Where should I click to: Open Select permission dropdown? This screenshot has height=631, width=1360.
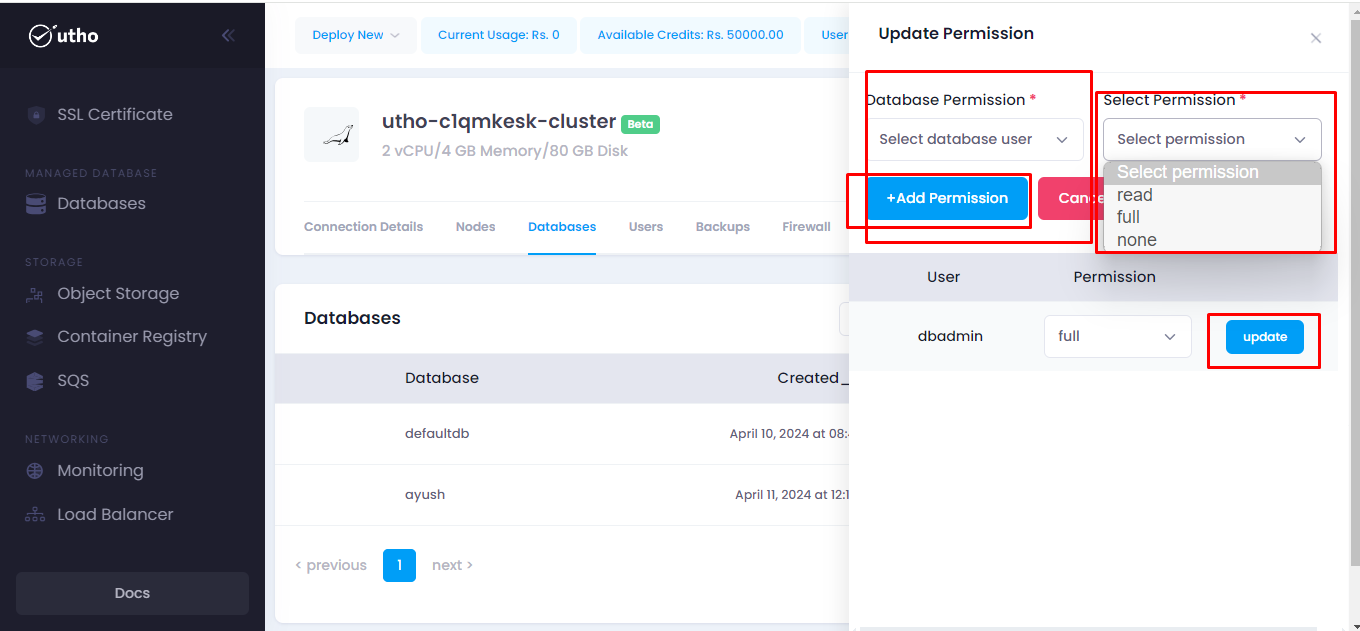[x=1212, y=139]
